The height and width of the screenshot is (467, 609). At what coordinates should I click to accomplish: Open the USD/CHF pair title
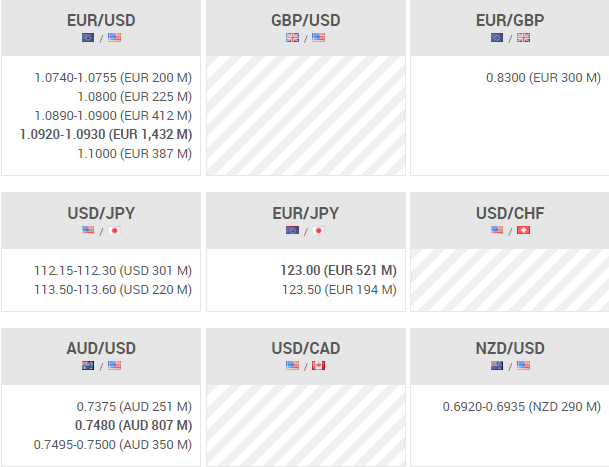tap(510, 213)
